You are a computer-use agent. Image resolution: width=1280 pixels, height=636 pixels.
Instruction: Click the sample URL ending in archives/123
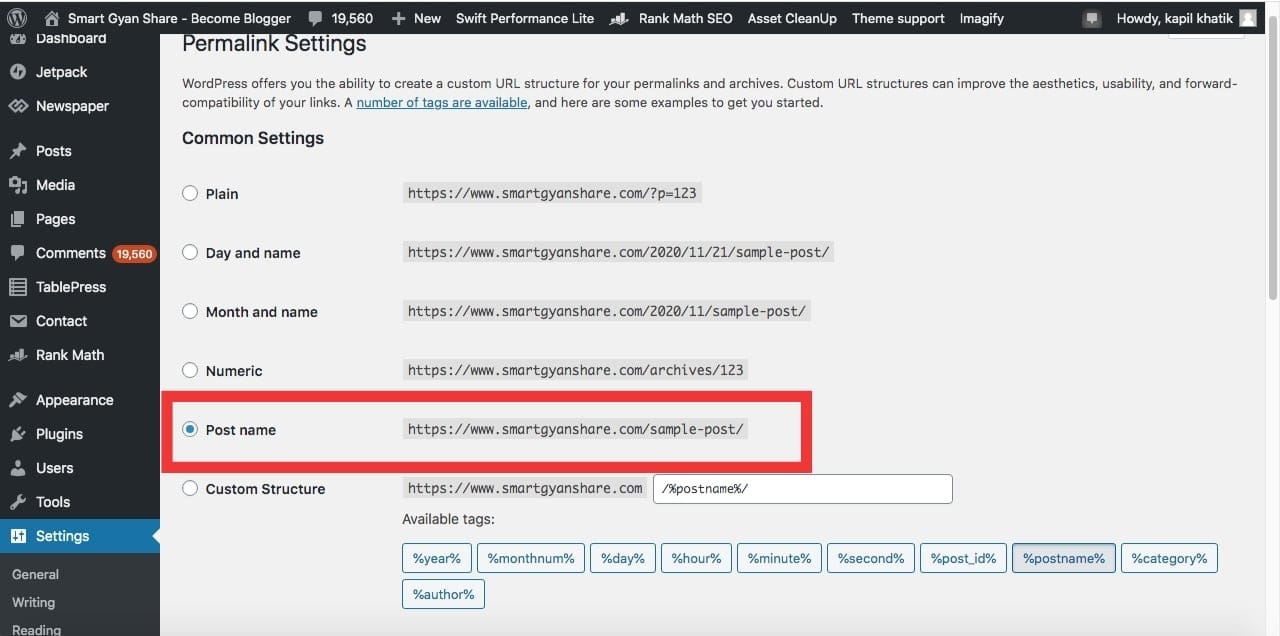pyautogui.click(x=576, y=370)
